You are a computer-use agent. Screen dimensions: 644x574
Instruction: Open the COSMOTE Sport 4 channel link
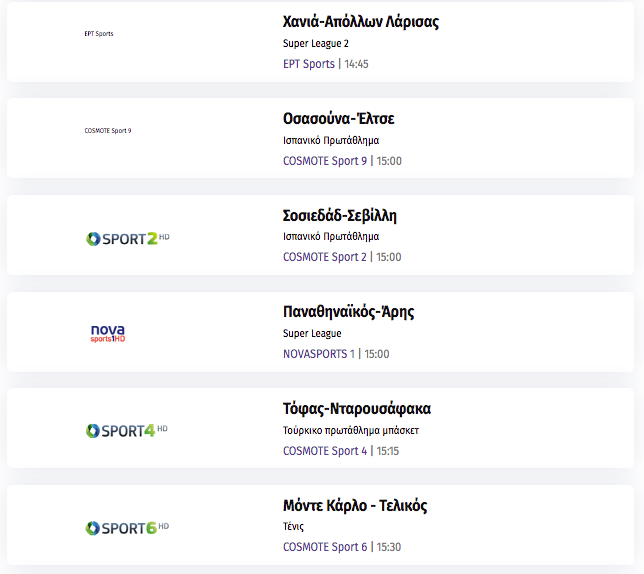pyautogui.click(x=325, y=451)
